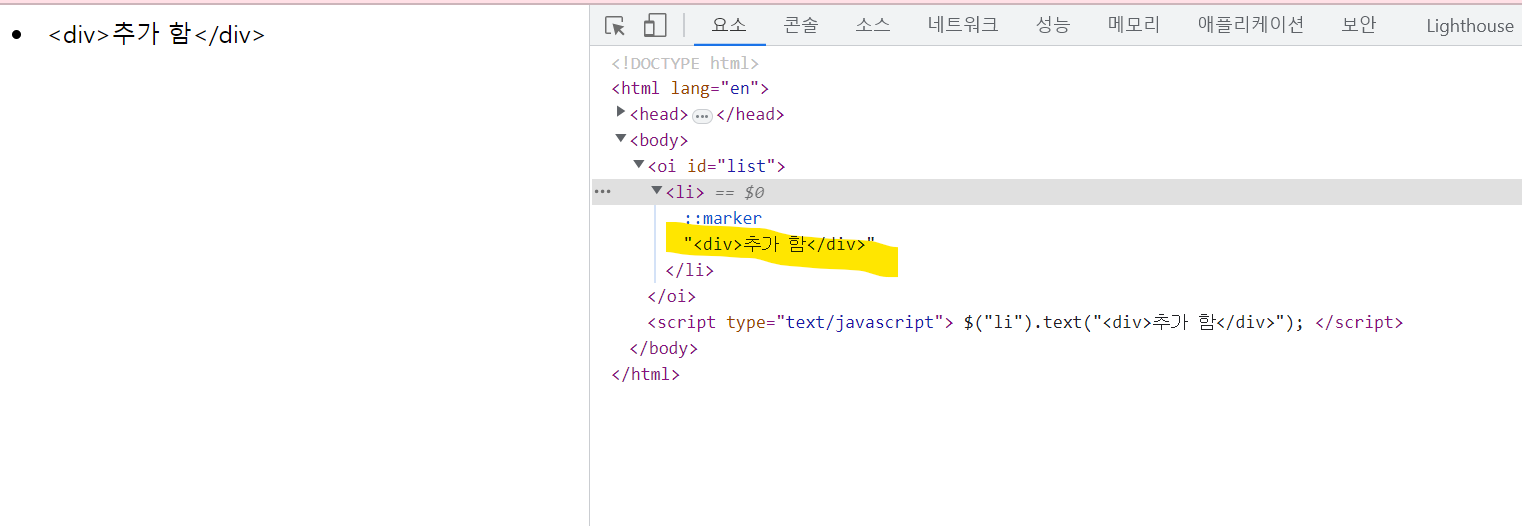The width and height of the screenshot is (1522, 526).
Task: Select the ::marker pseudo-element row
Action: pos(723,218)
